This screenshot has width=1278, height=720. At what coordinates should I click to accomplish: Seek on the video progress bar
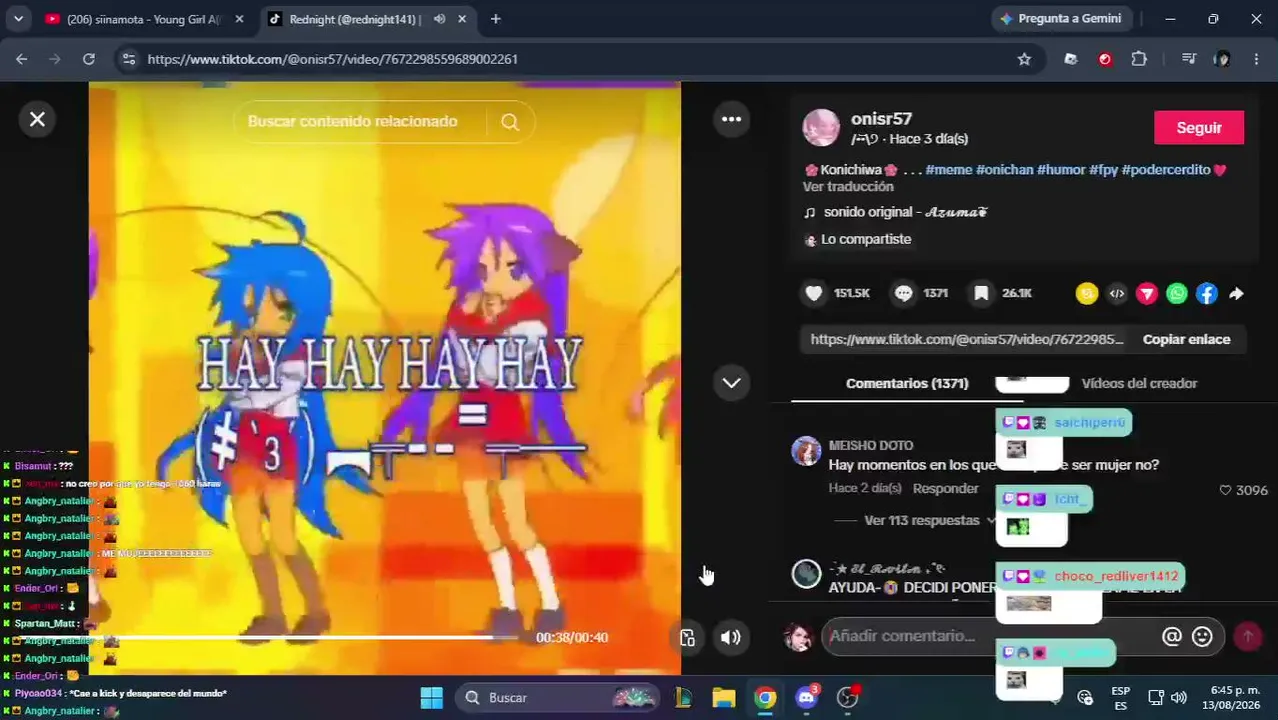point(310,637)
